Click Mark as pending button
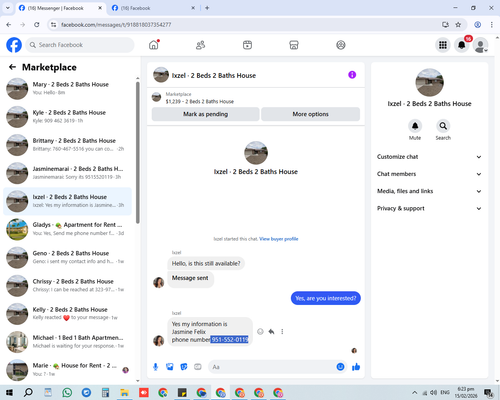Viewport: 500px width, 400px height. click(x=205, y=114)
